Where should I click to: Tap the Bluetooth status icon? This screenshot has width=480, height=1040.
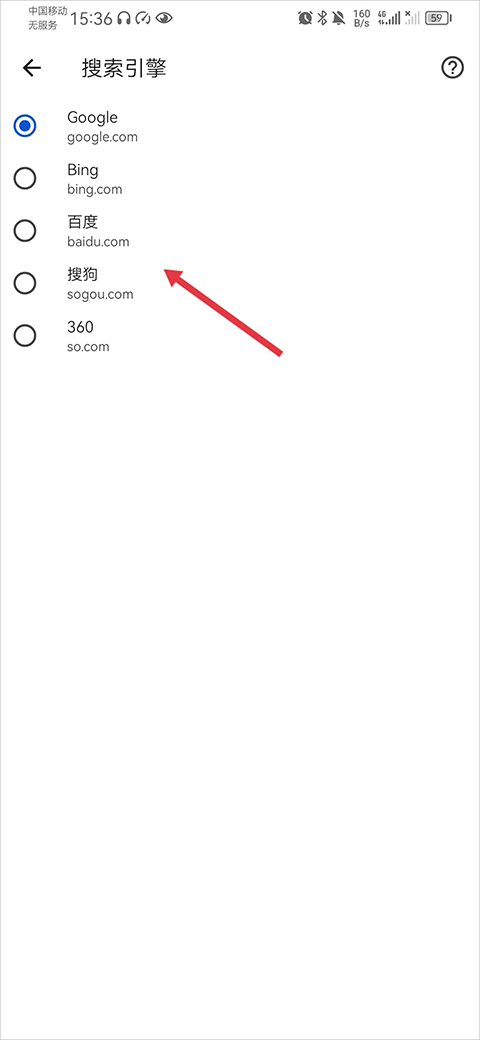point(322,18)
